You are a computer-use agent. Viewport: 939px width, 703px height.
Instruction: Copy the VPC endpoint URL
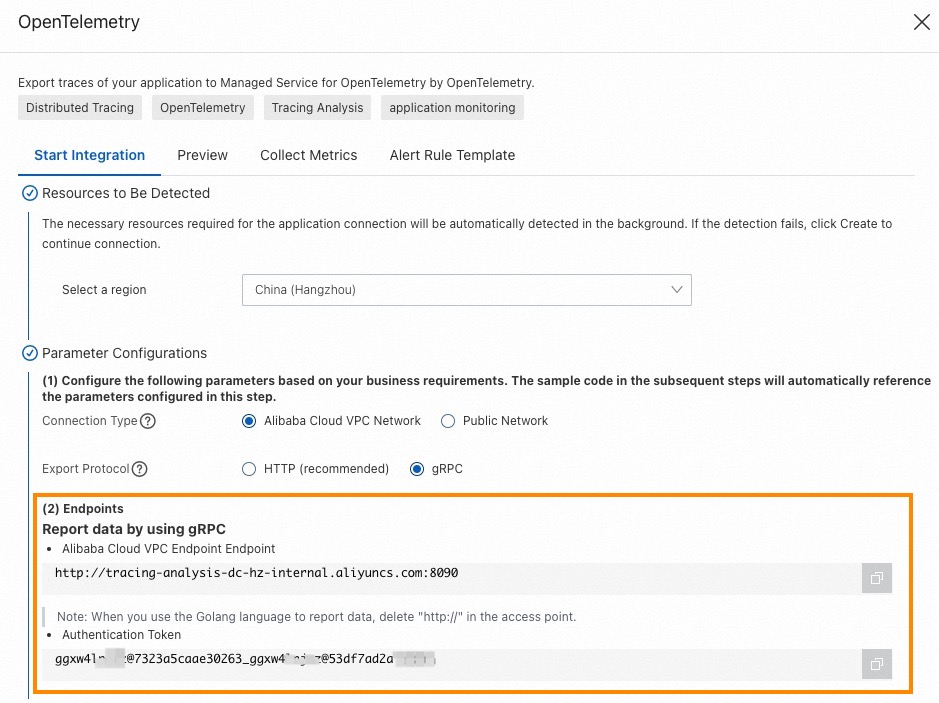click(x=877, y=578)
